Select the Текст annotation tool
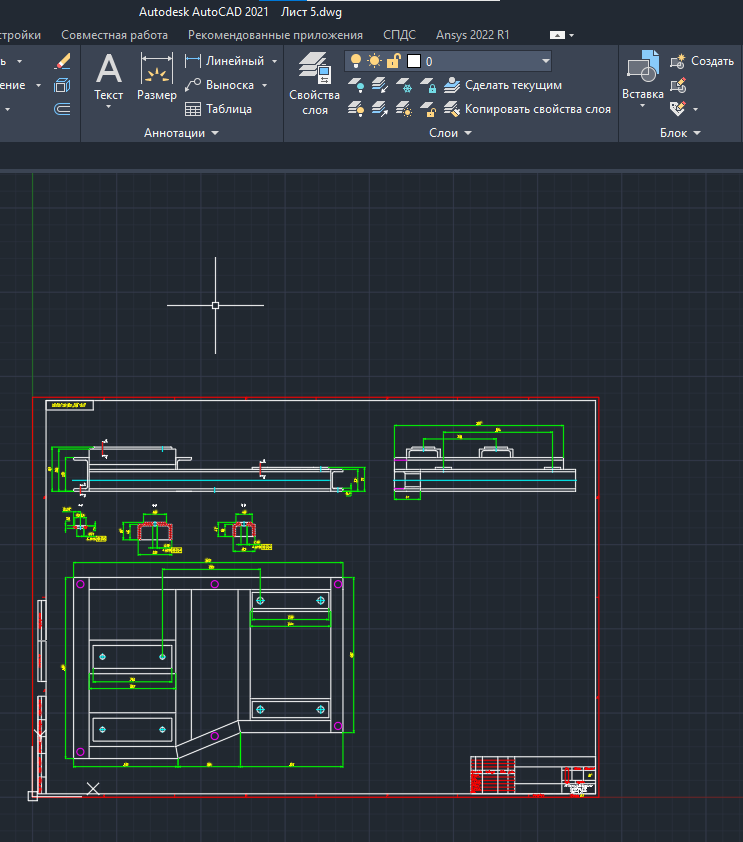 108,76
